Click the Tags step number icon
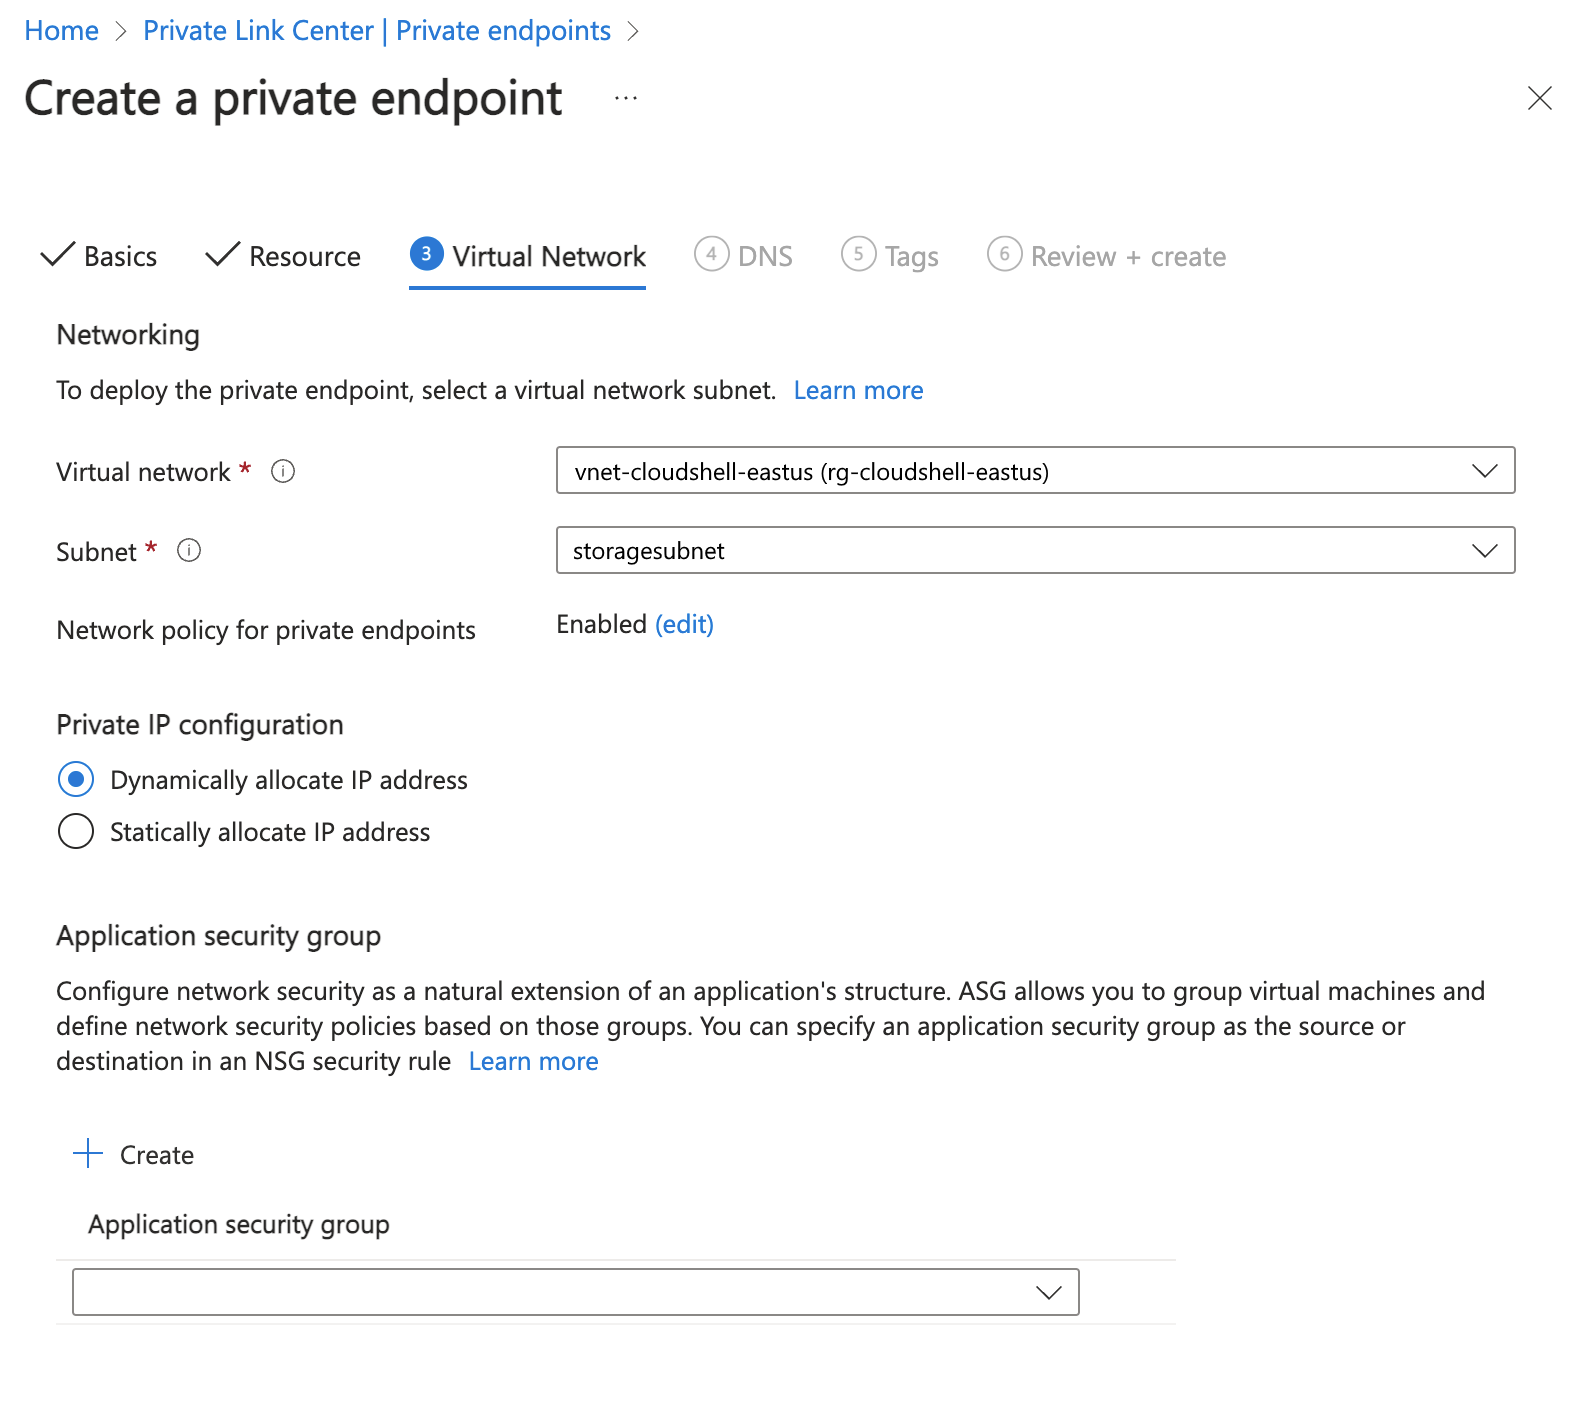This screenshot has height=1406, width=1570. tap(858, 254)
